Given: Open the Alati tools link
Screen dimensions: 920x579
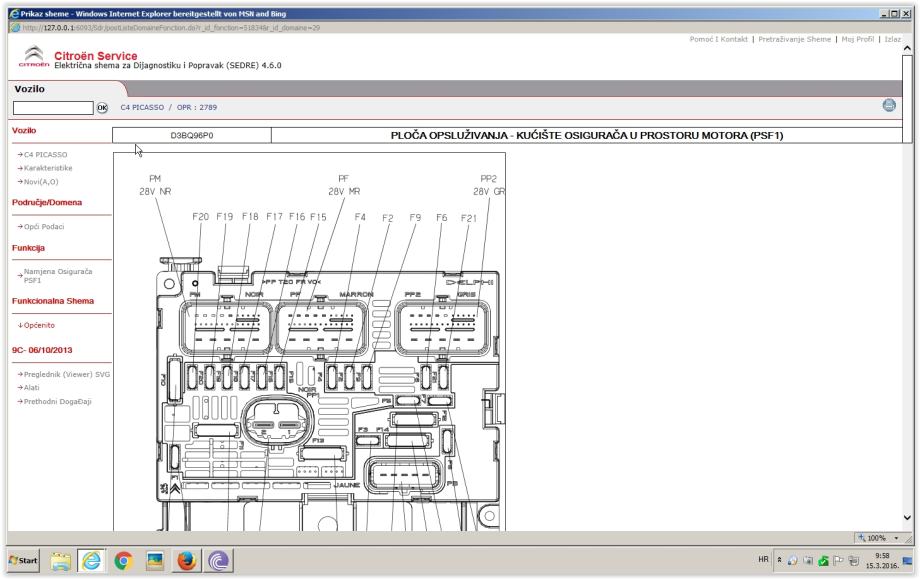Looking at the screenshot, I should 31,386.
